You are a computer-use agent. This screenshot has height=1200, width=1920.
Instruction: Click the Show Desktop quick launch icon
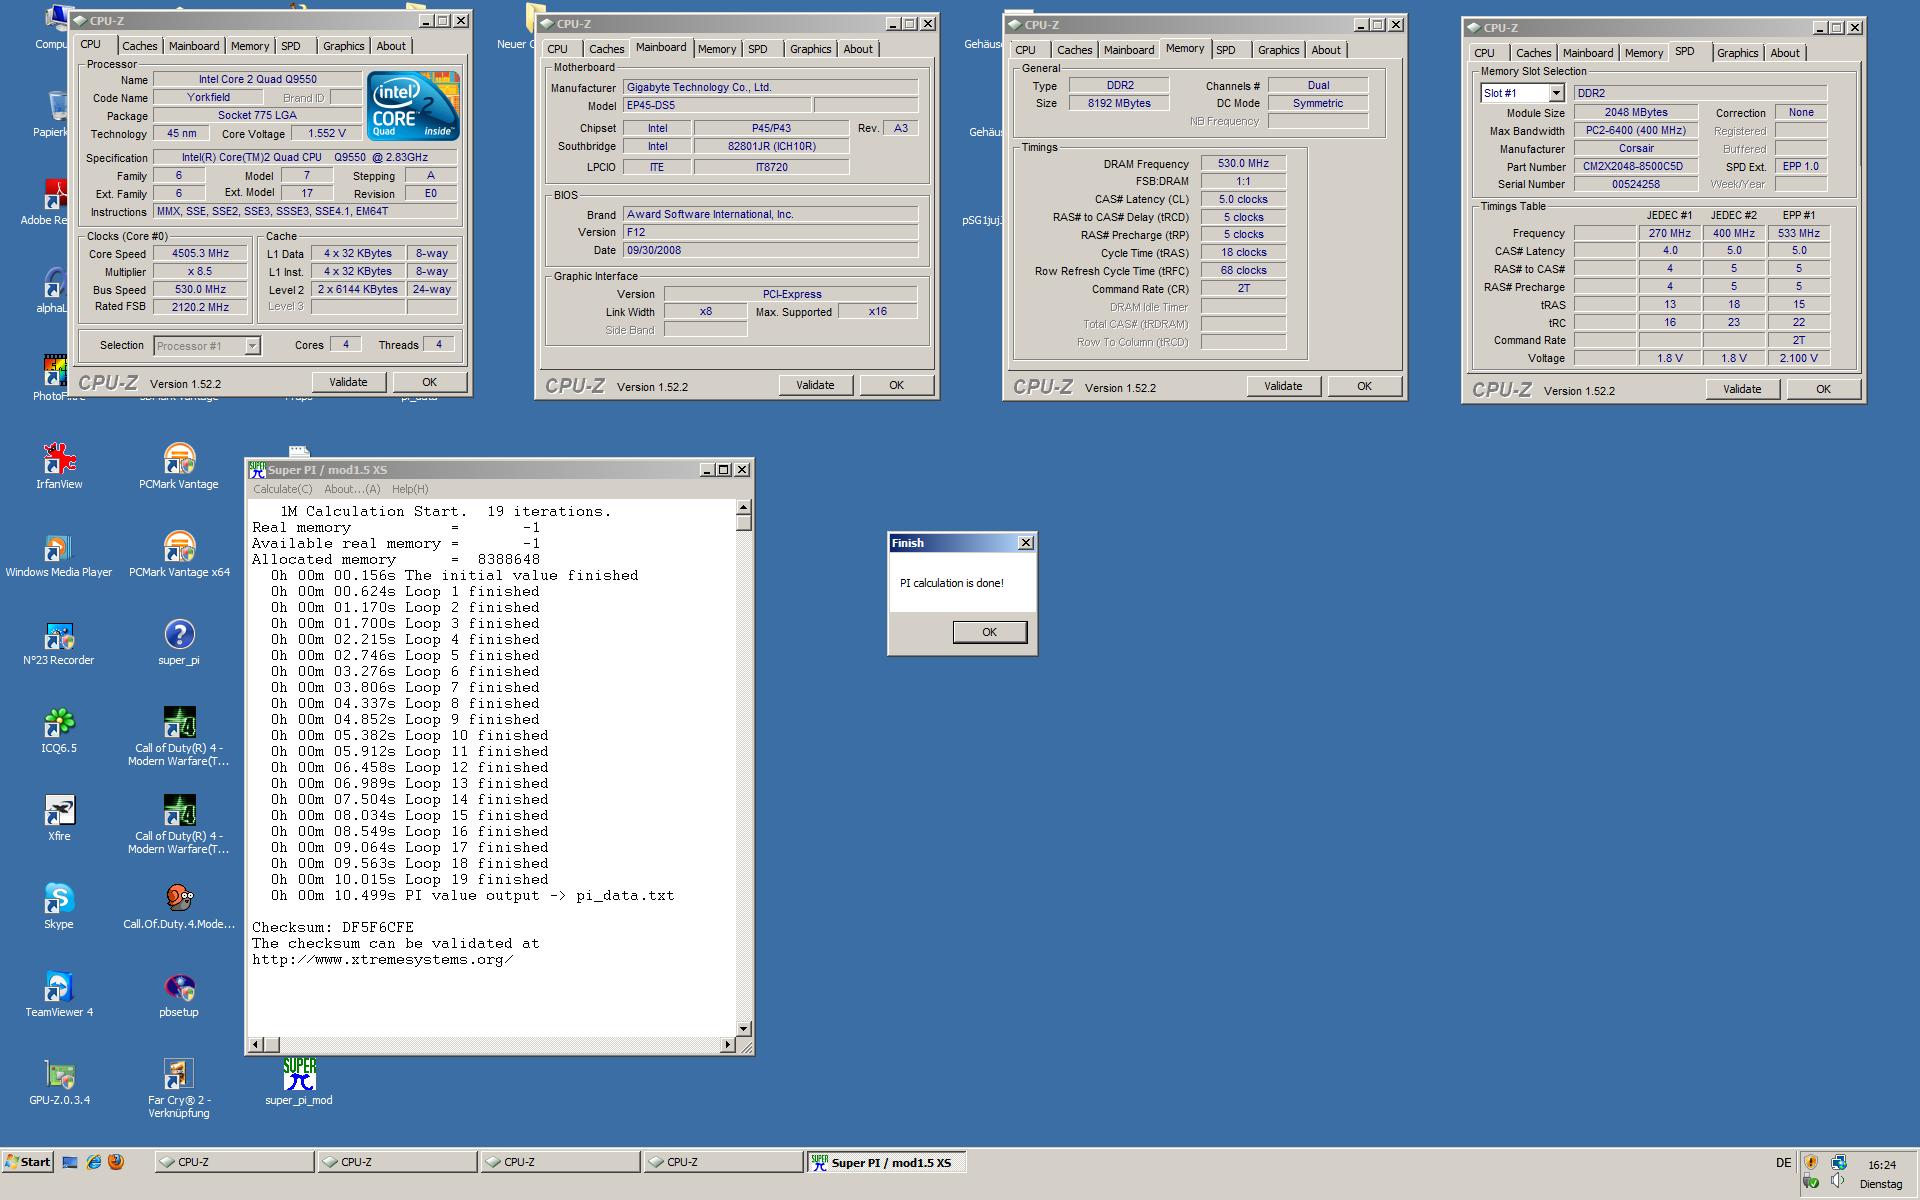coord(70,1162)
